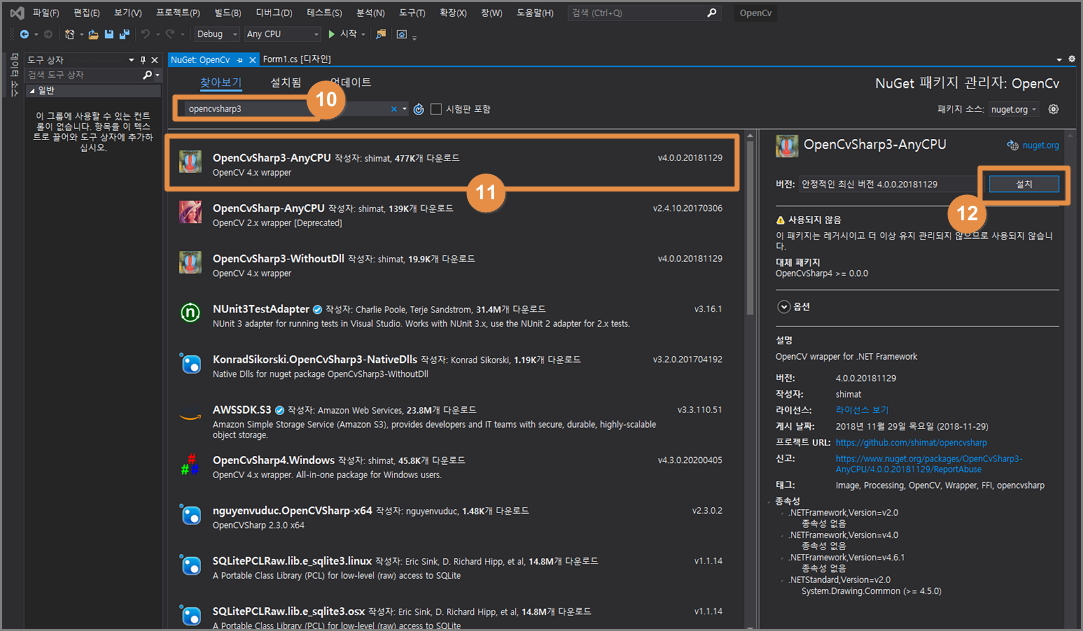This screenshot has width=1083, height=631.
Task: Open the 라이선스 보기 link
Action: pyautogui.click(x=862, y=409)
